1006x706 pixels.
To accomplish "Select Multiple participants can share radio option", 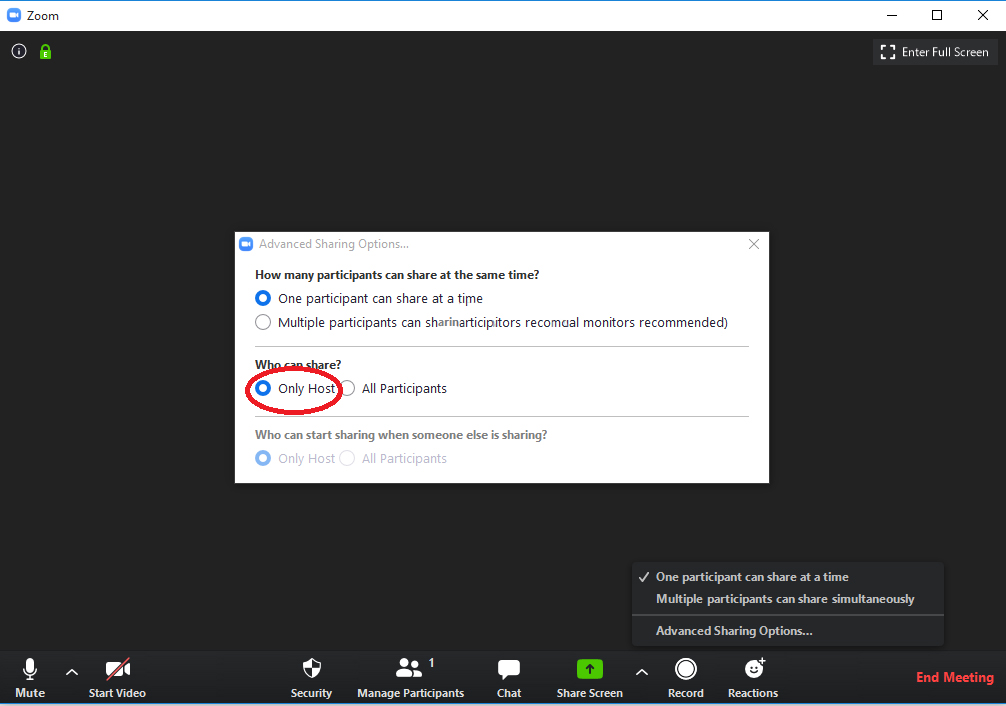I will [x=263, y=322].
